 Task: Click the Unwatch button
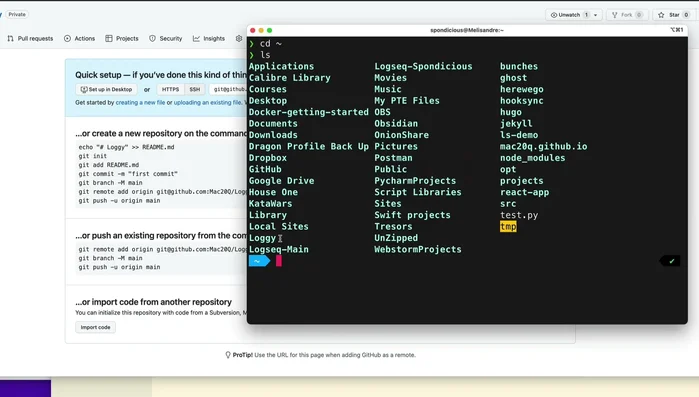[x=574, y=15]
